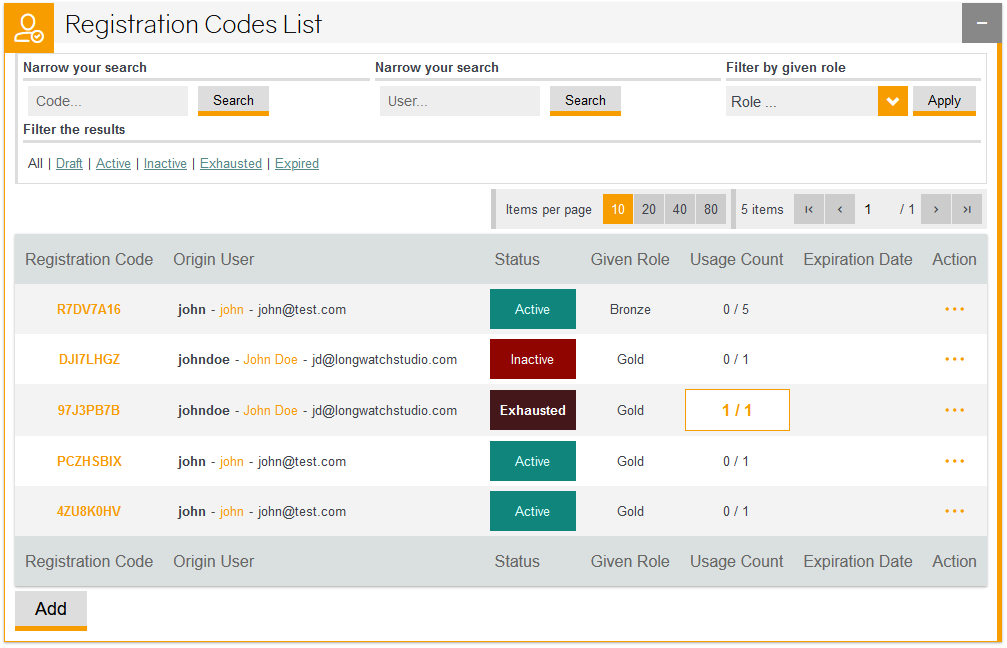Collapse the Registration Codes List panel
The width and height of the screenshot is (1007, 648).
pyautogui.click(x=981, y=23)
